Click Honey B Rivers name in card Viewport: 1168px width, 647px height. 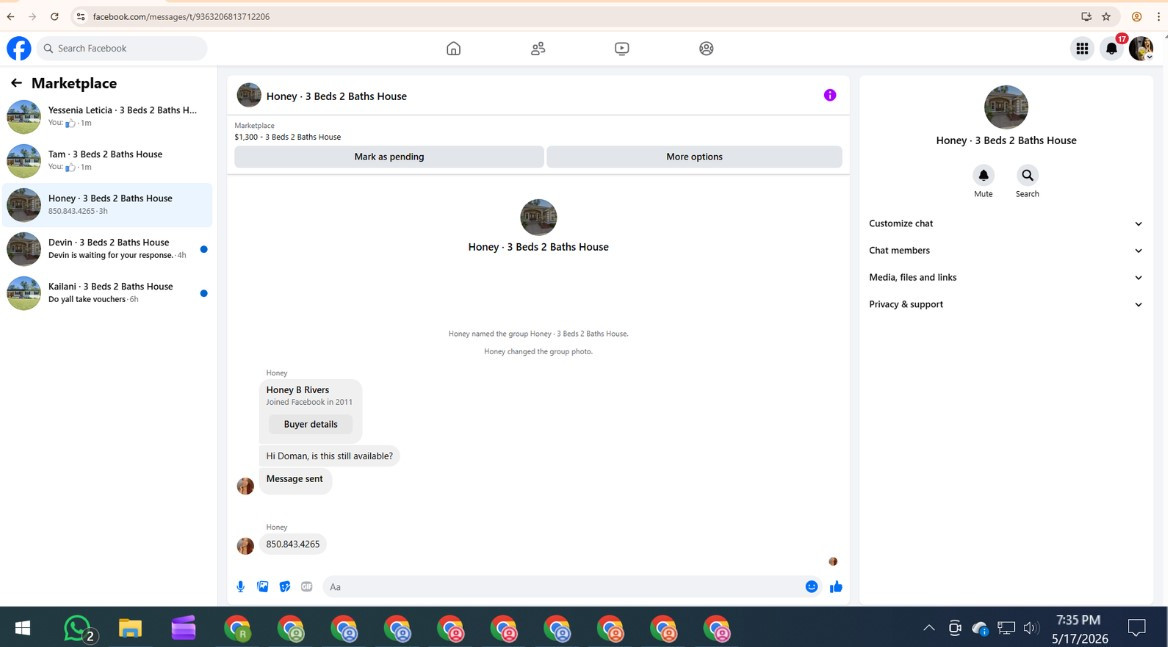297,389
